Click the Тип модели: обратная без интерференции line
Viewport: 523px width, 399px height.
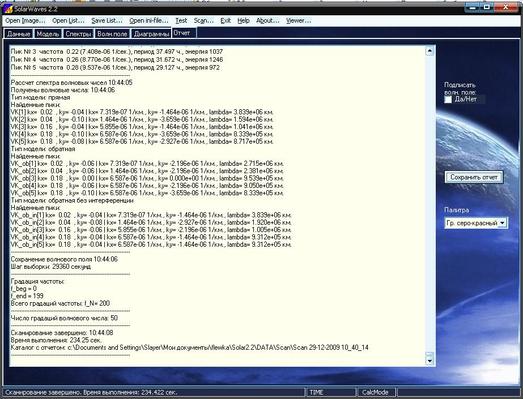point(72,201)
